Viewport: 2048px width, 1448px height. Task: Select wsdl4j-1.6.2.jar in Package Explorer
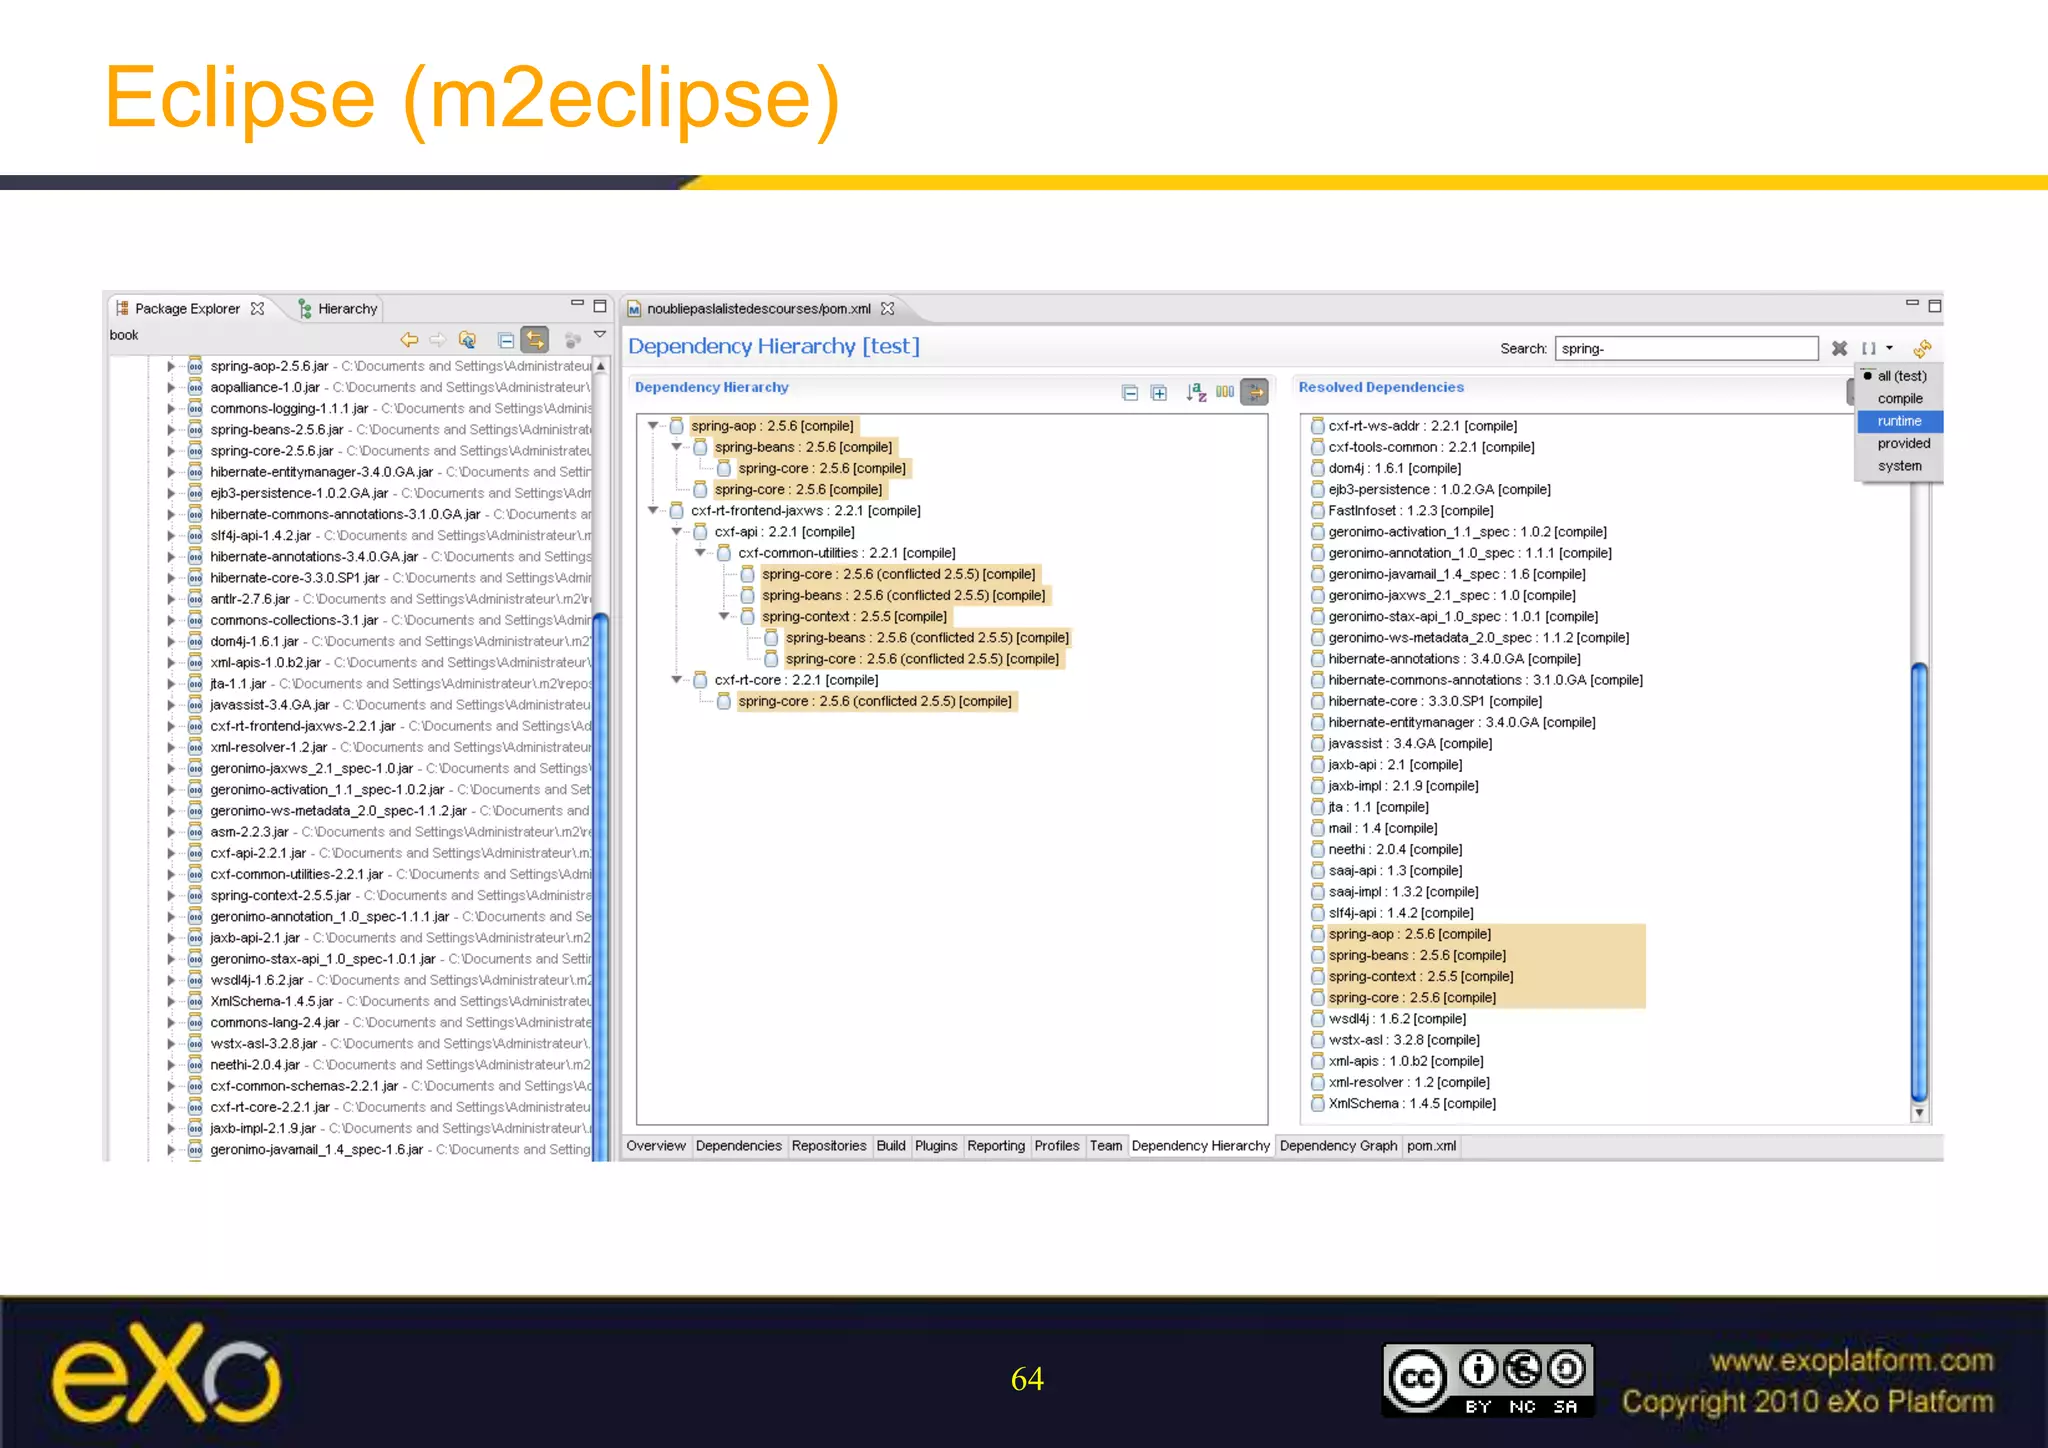(257, 980)
